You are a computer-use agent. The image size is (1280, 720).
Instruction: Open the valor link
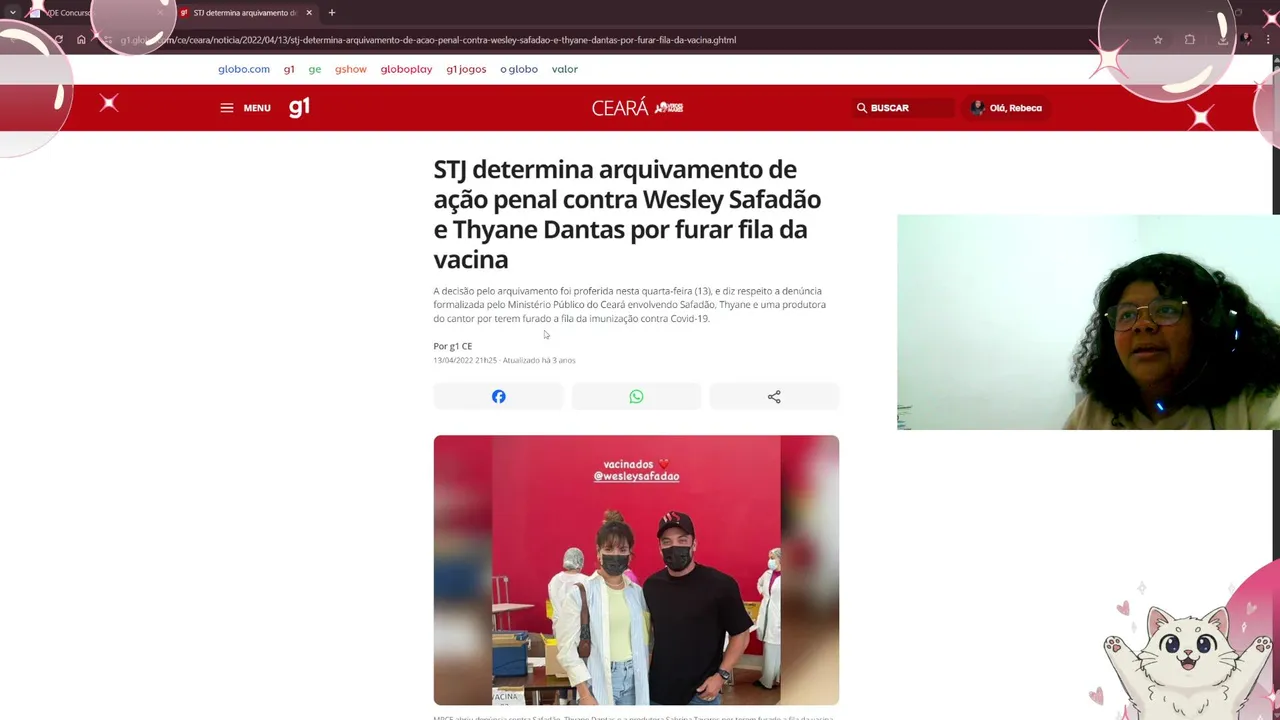565,69
